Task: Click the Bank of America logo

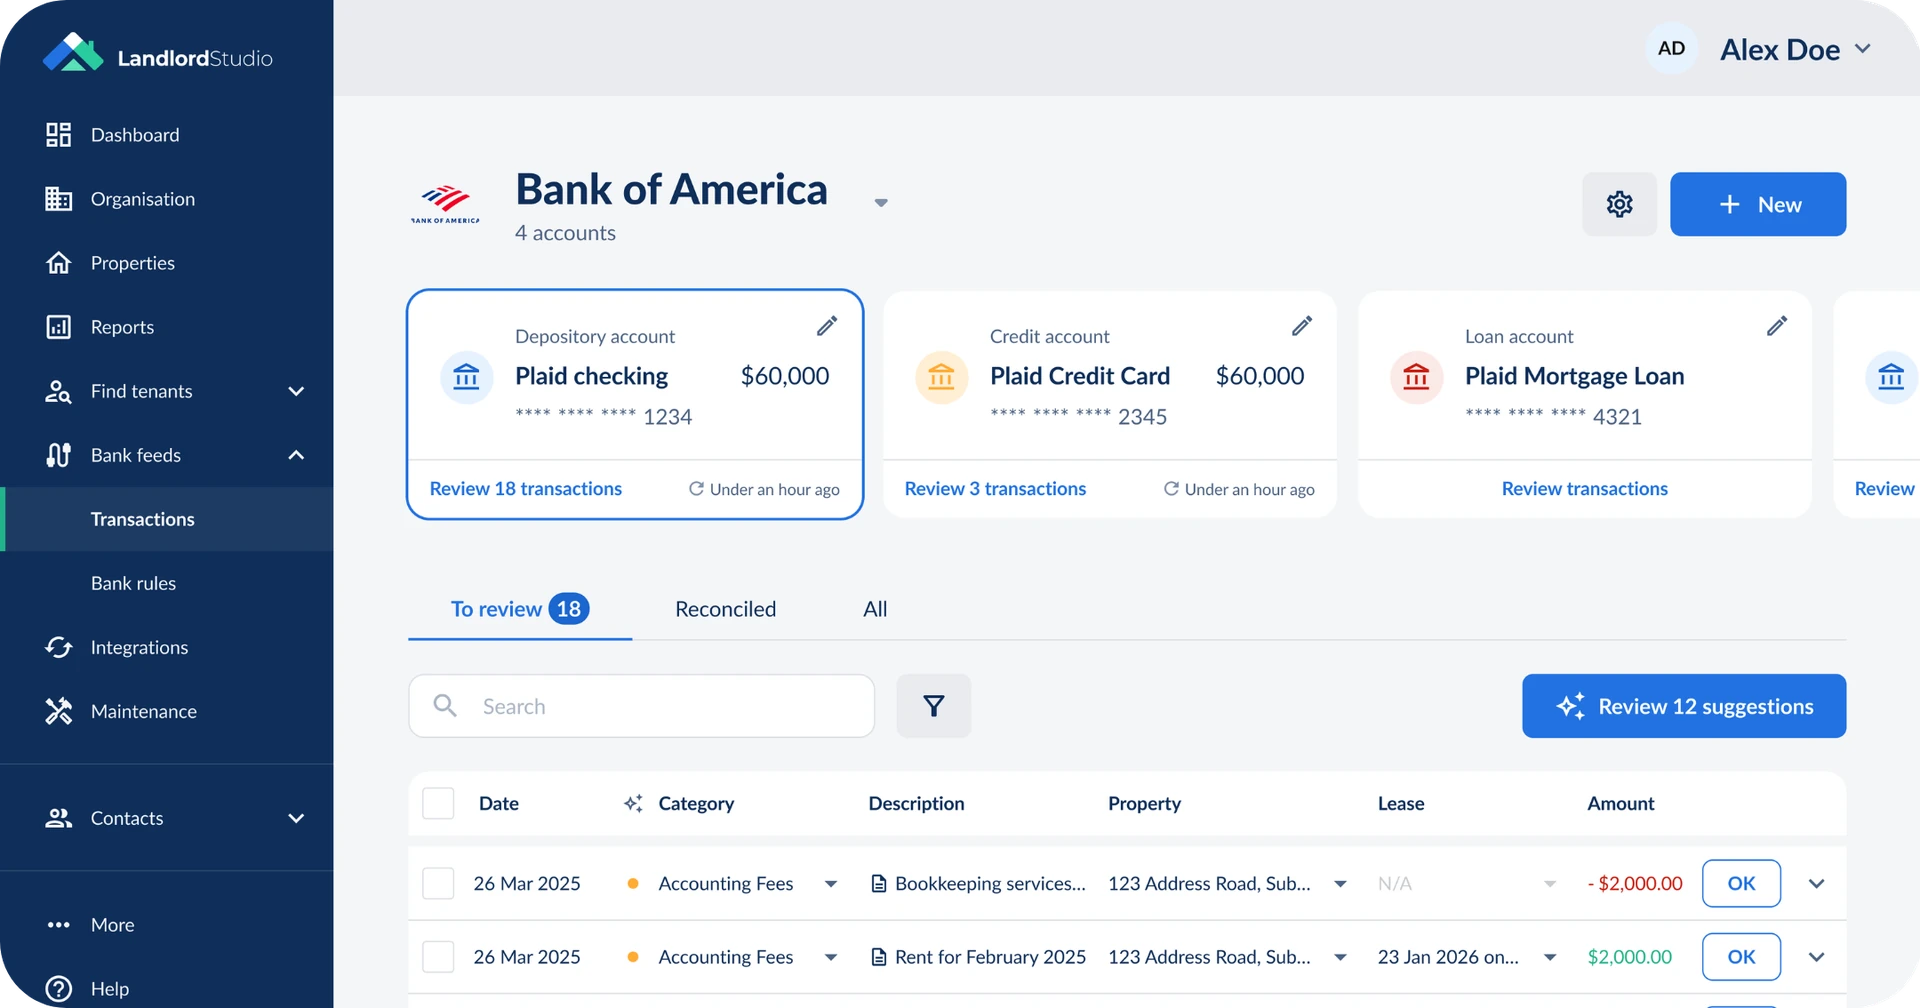Action: tap(445, 204)
